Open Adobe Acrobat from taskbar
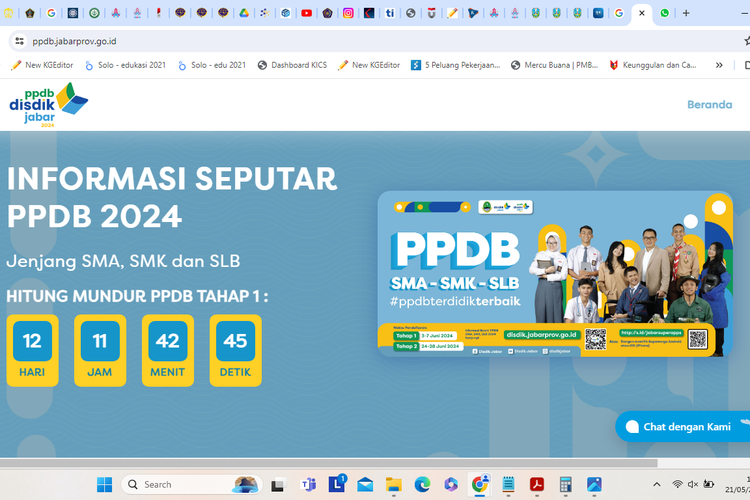Image resolution: width=750 pixels, height=500 pixels. click(537, 485)
